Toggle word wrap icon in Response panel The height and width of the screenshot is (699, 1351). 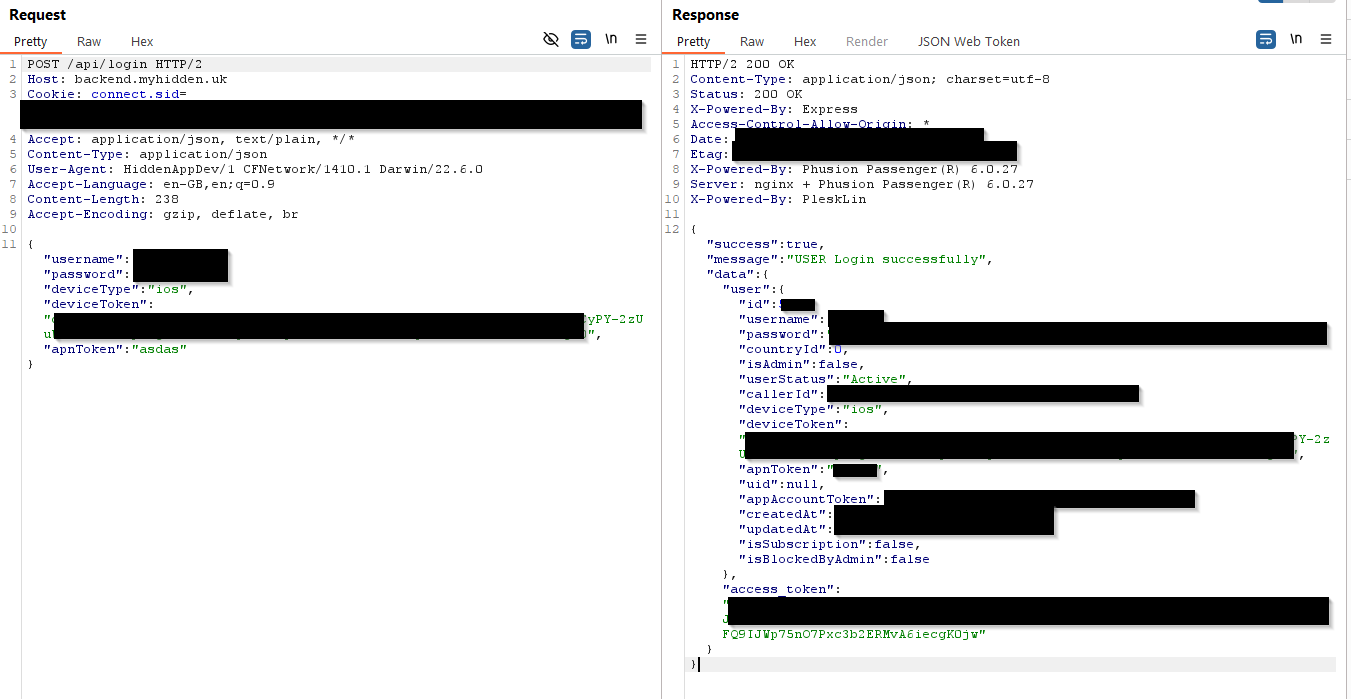coord(1266,39)
